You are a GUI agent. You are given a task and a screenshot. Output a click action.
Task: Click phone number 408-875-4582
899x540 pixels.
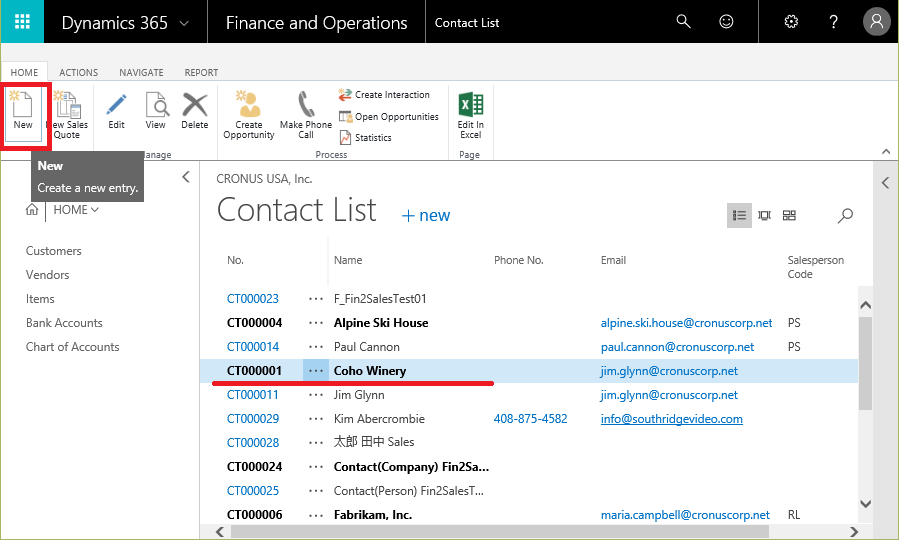(x=530, y=419)
